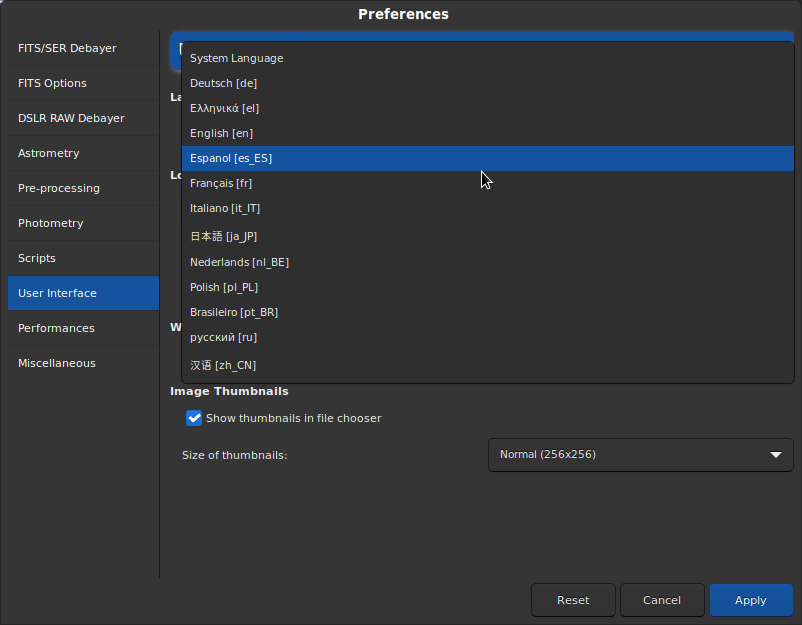Go to Performances settings tab
The height and width of the screenshot is (625, 802).
(56, 328)
